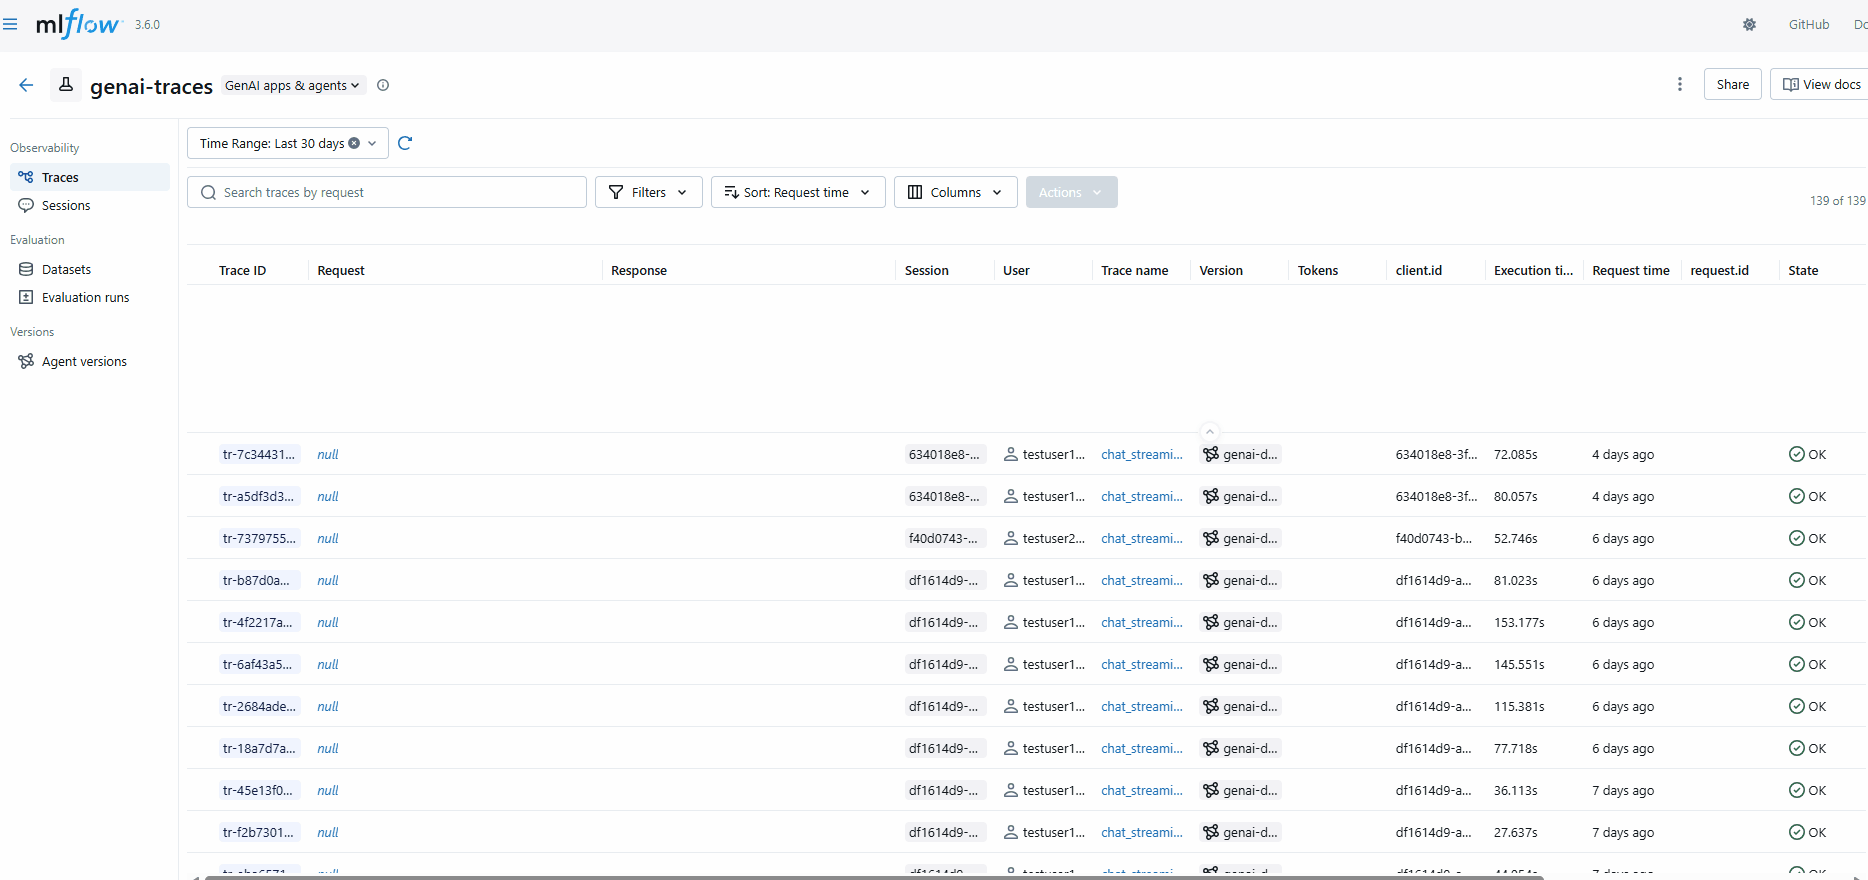This screenshot has height=880, width=1868.
Task: Click the experiment flask icon
Action: coord(66,85)
